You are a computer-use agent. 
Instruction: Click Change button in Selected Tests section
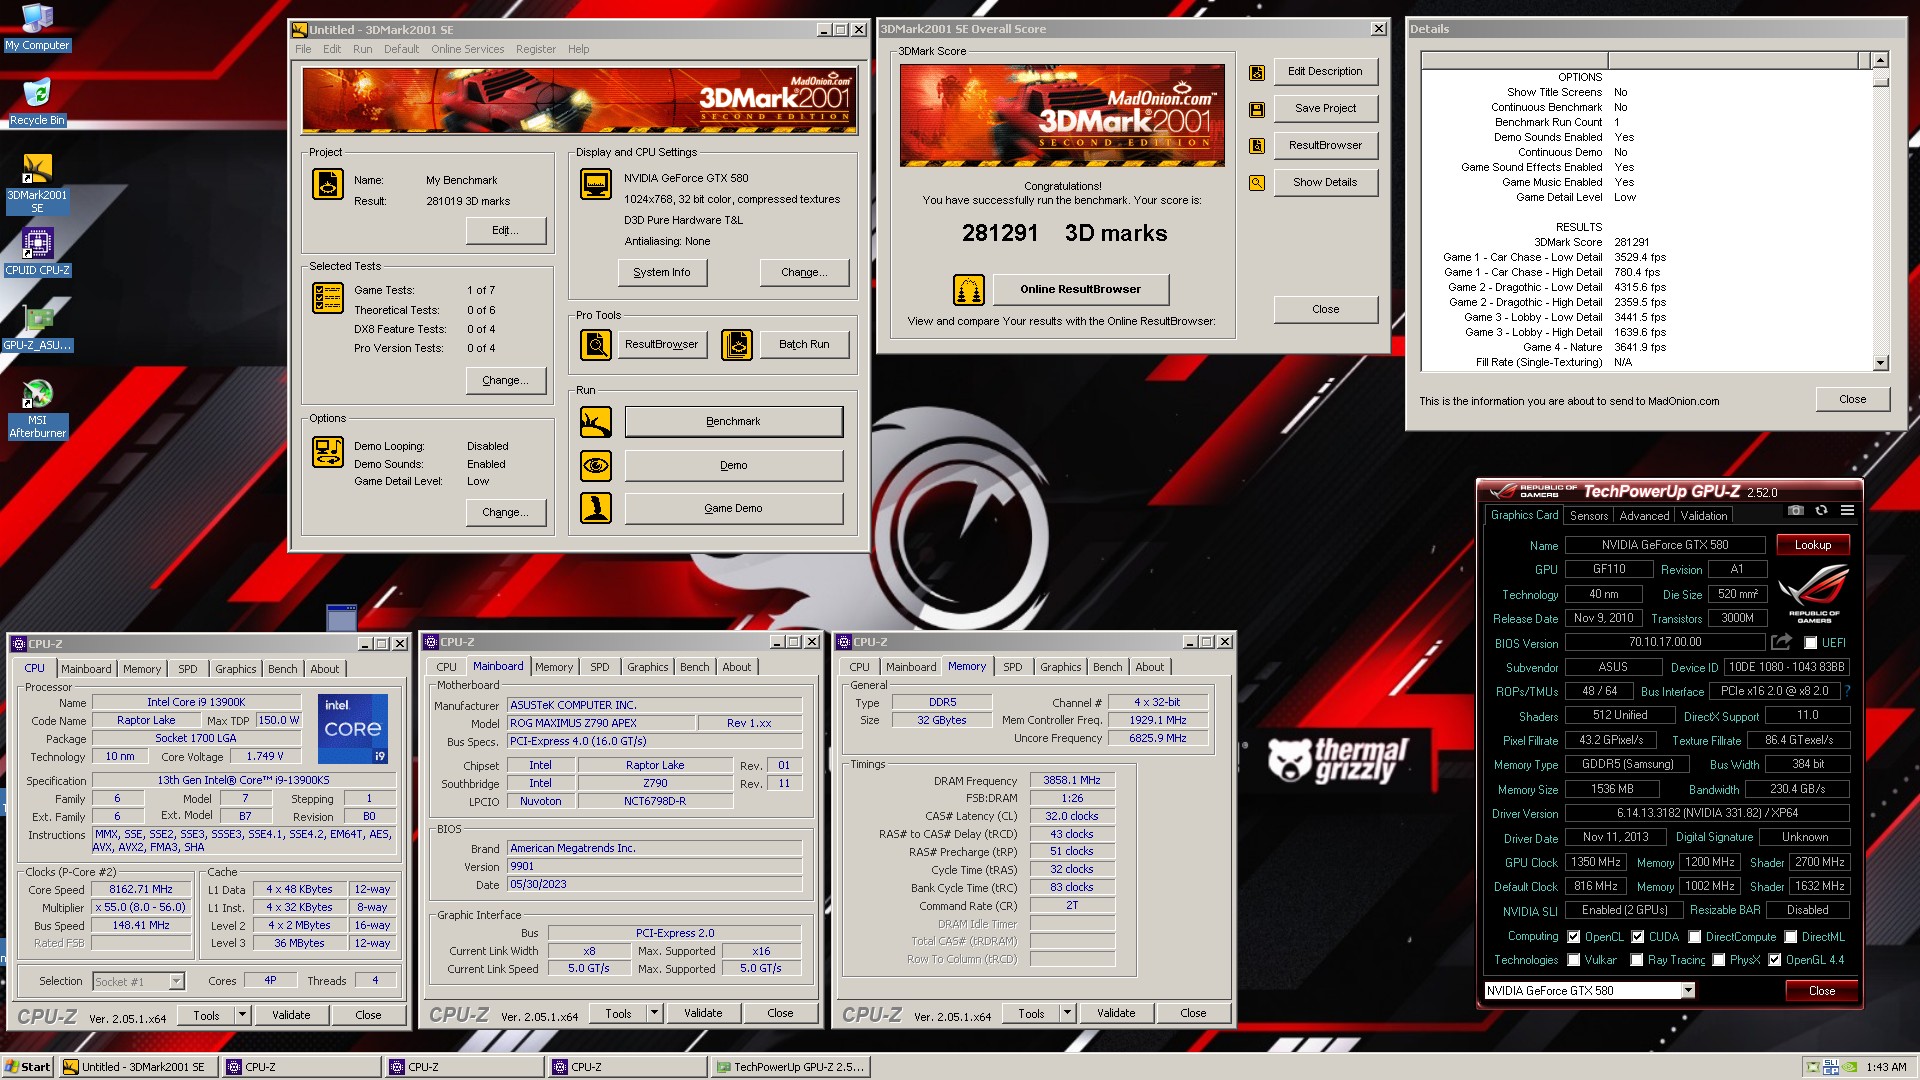pos(506,380)
